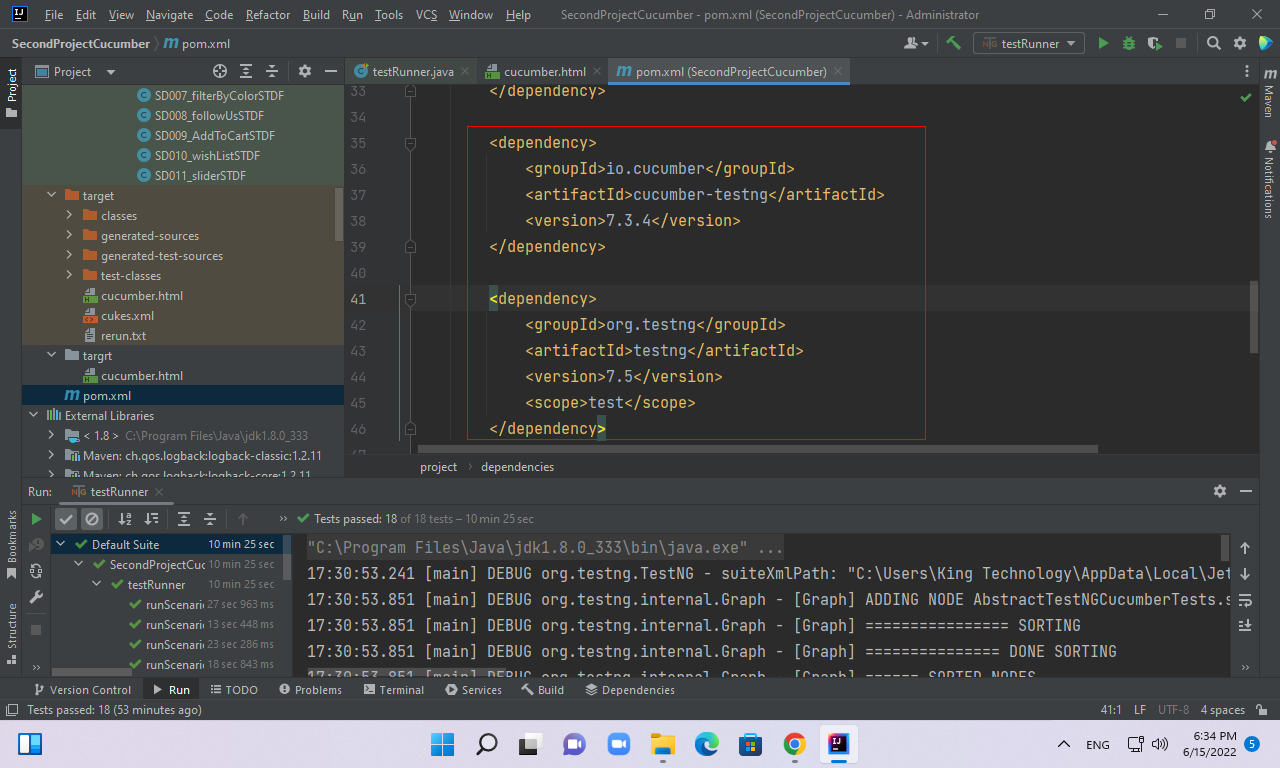Open the Dependencies tool window
This screenshot has width=1280, height=768.
click(x=629, y=689)
